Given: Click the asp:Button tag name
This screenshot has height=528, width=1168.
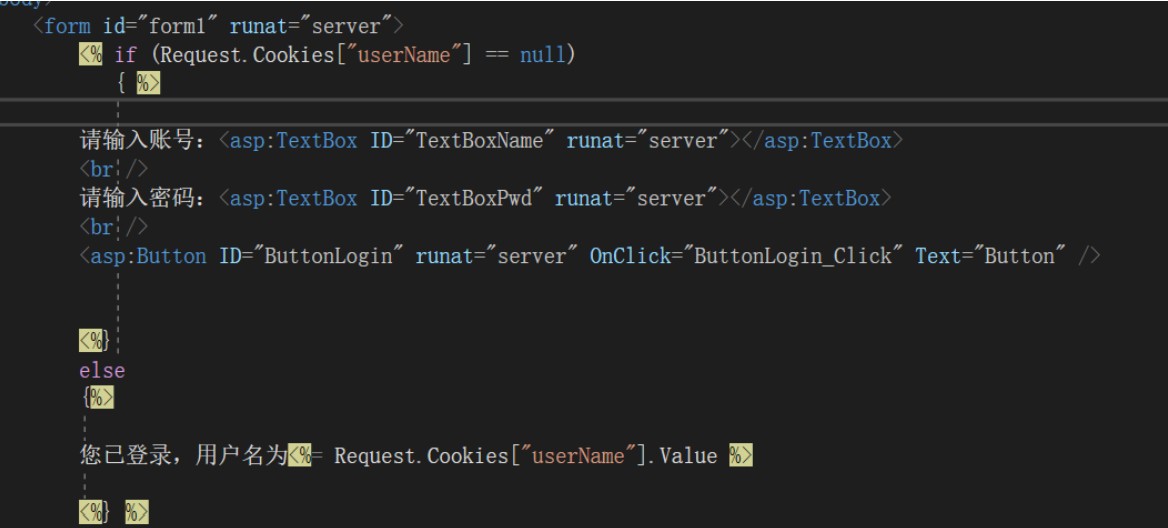Looking at the screenshot, I should 148,256.
